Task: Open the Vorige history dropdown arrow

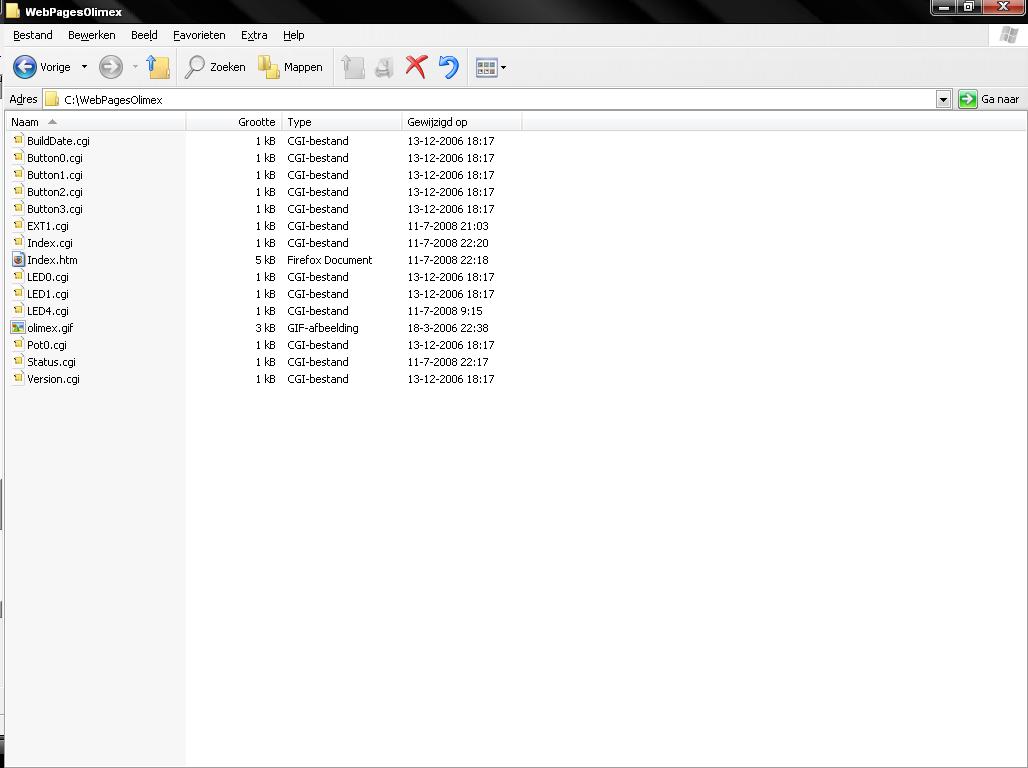Action: [x=84, y=67]
